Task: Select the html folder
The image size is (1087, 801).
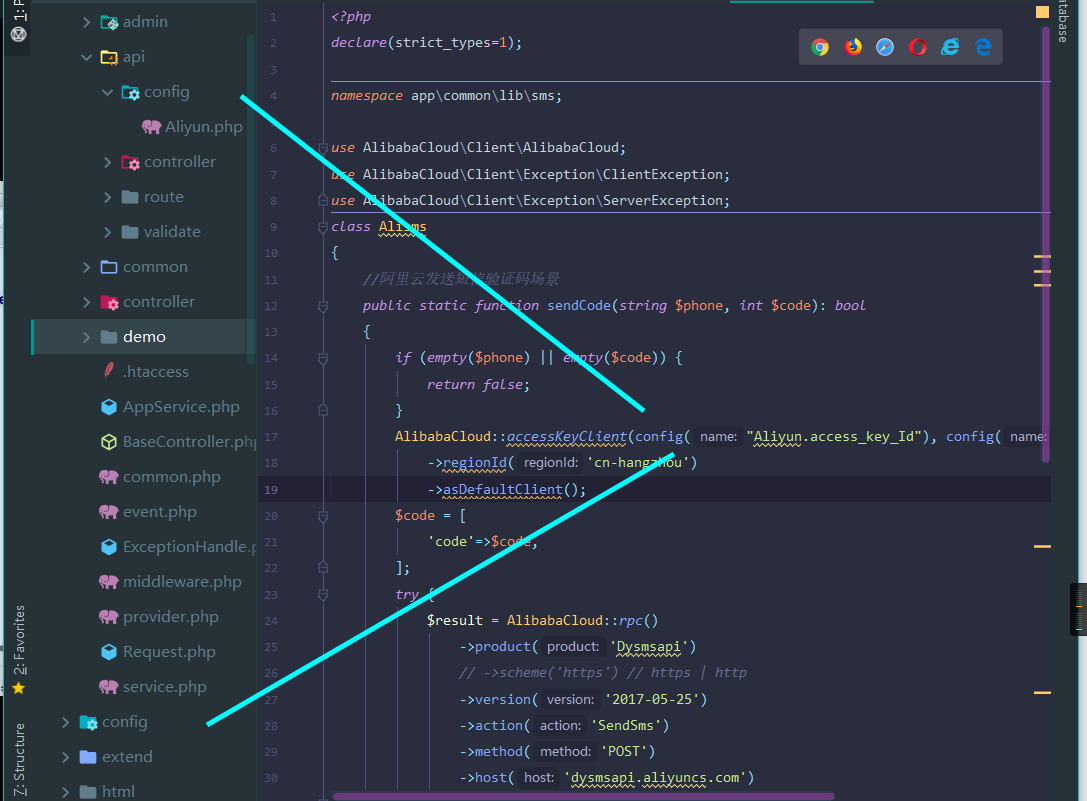Action: click(x=119, y=791)
